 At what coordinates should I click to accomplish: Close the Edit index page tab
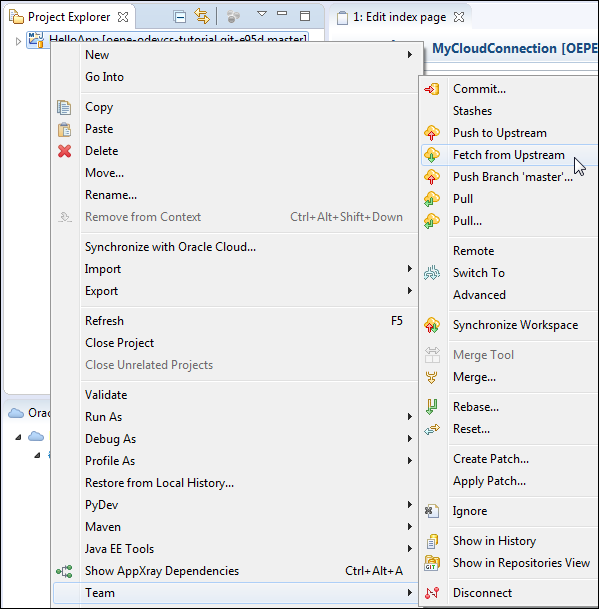(459, 17)
